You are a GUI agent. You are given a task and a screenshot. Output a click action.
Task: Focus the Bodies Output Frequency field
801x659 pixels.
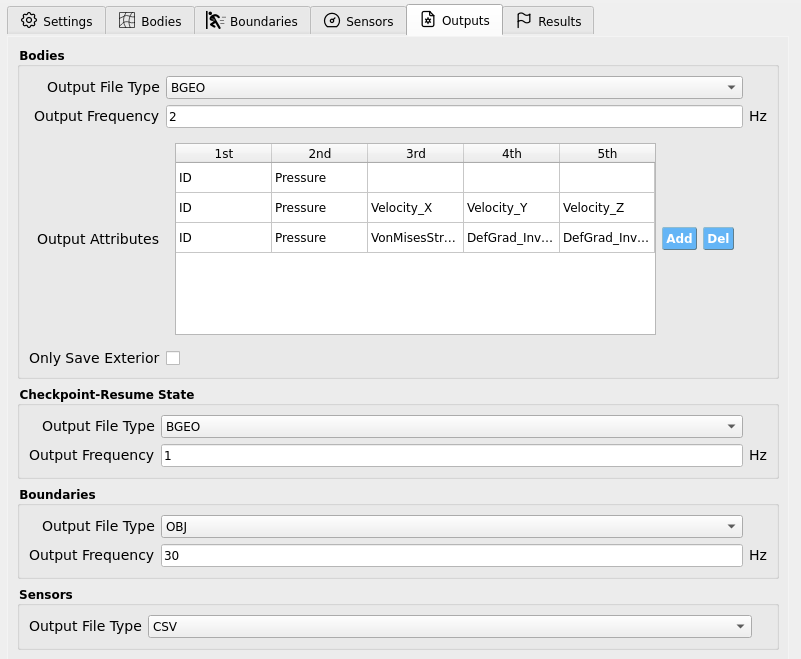pos(454,116)
